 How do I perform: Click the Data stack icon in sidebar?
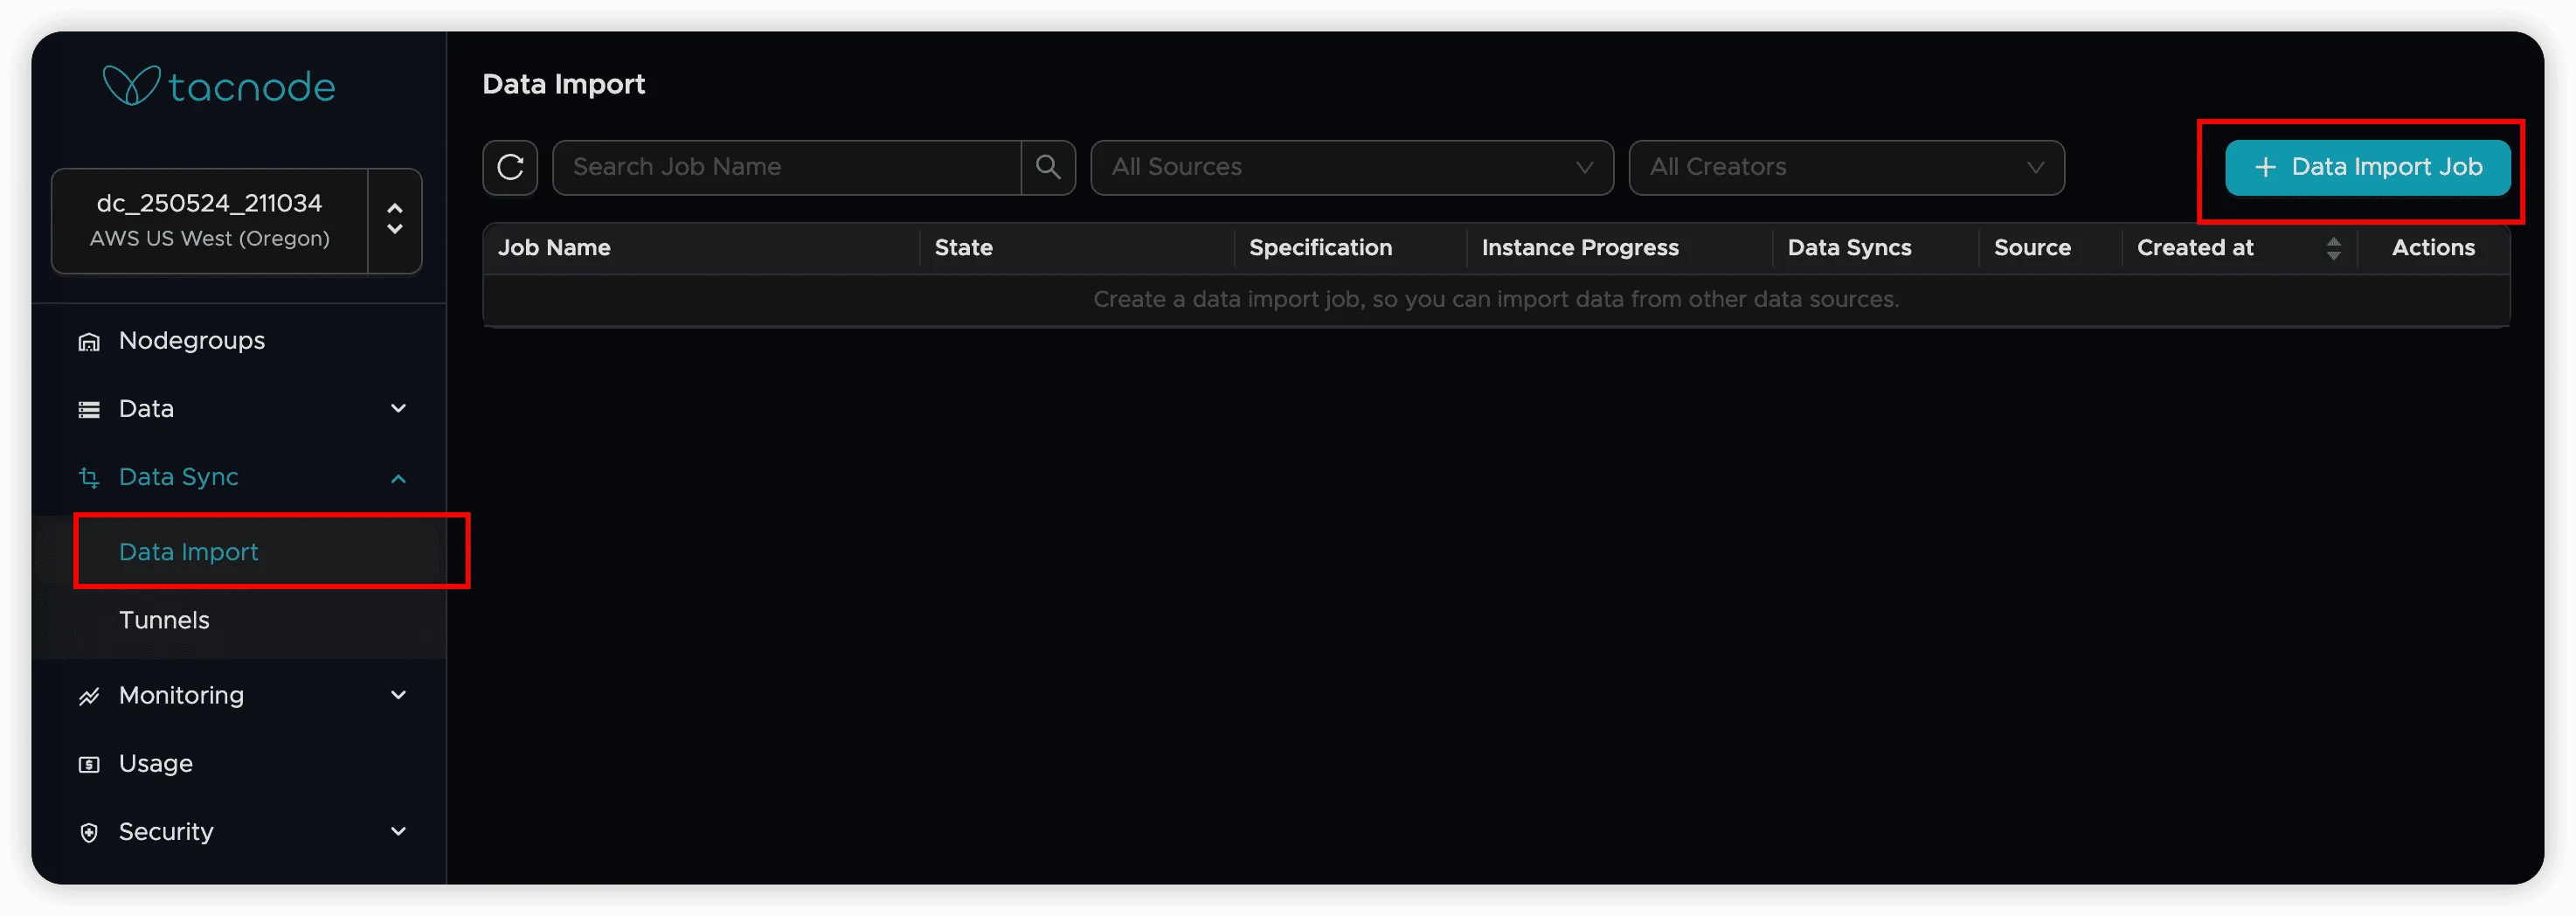(x=89, y=410)
